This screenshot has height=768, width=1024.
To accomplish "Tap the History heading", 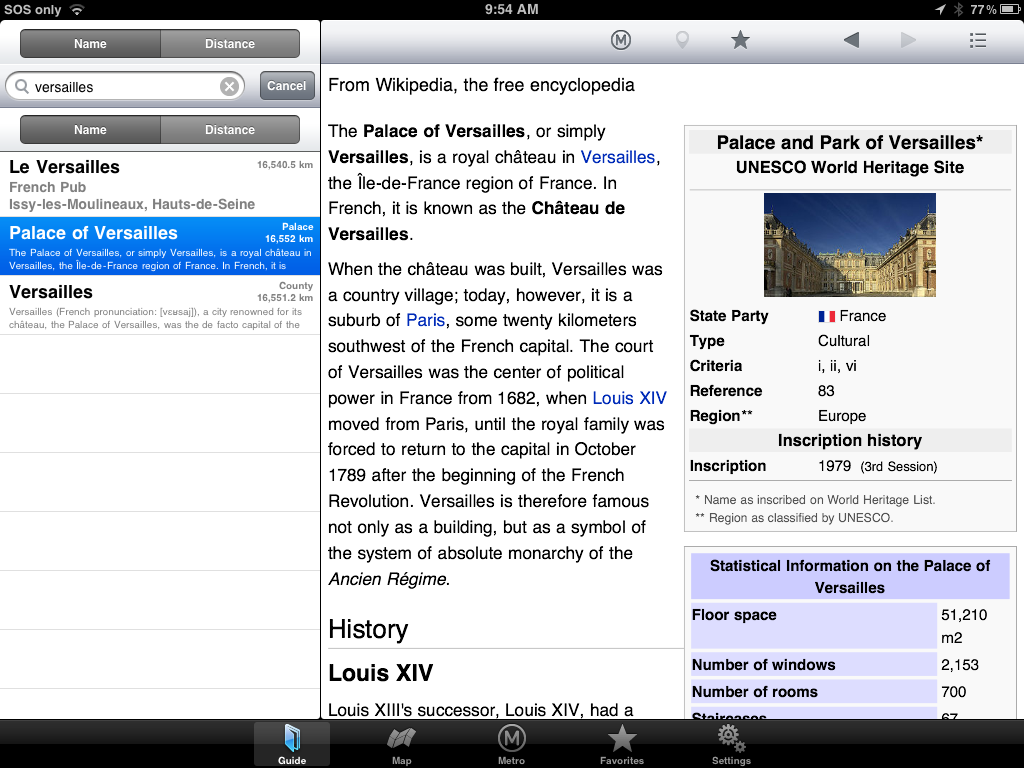I will [x=368, y=629].
